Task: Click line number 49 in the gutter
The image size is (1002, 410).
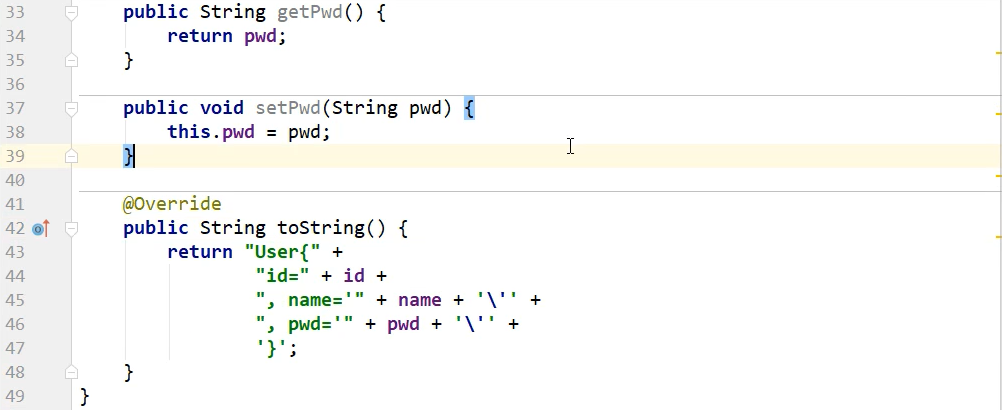Action: [13, 396]
